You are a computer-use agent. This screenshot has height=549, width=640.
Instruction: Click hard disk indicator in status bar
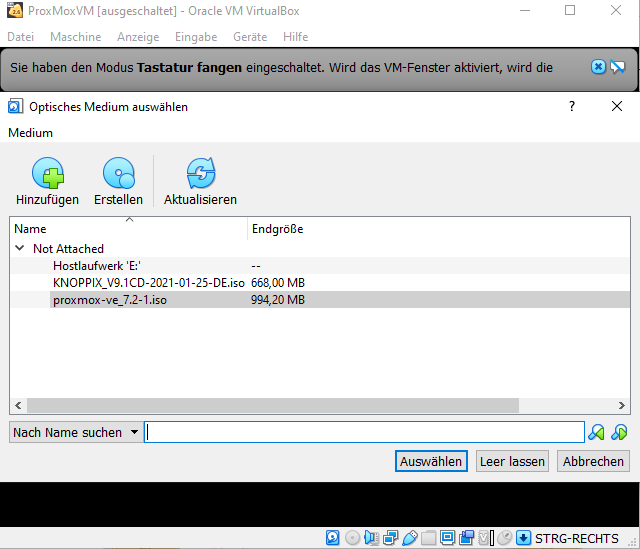tap(333, 538)
